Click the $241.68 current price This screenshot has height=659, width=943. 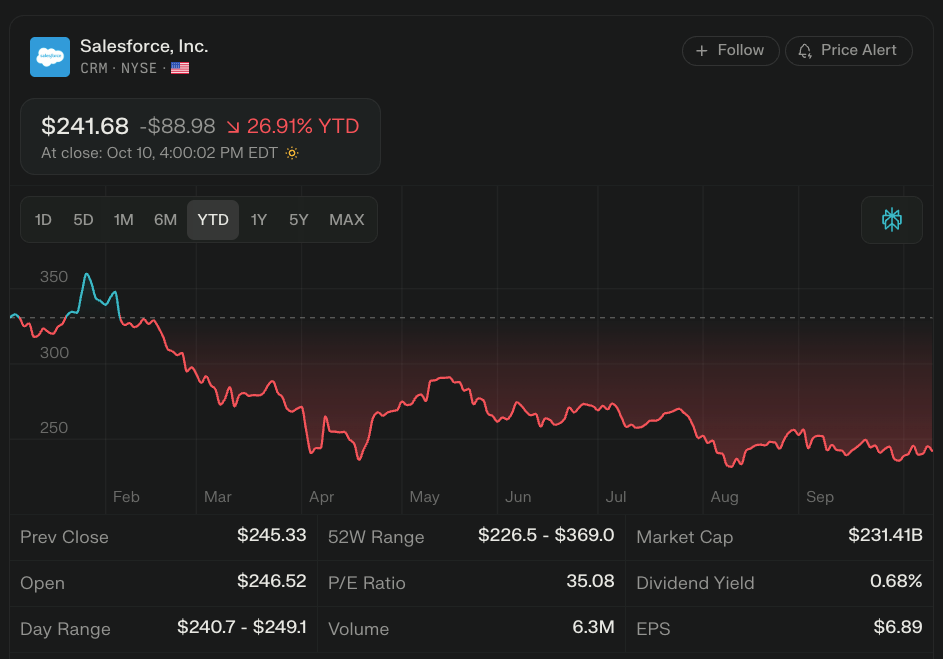click(85, 127)
